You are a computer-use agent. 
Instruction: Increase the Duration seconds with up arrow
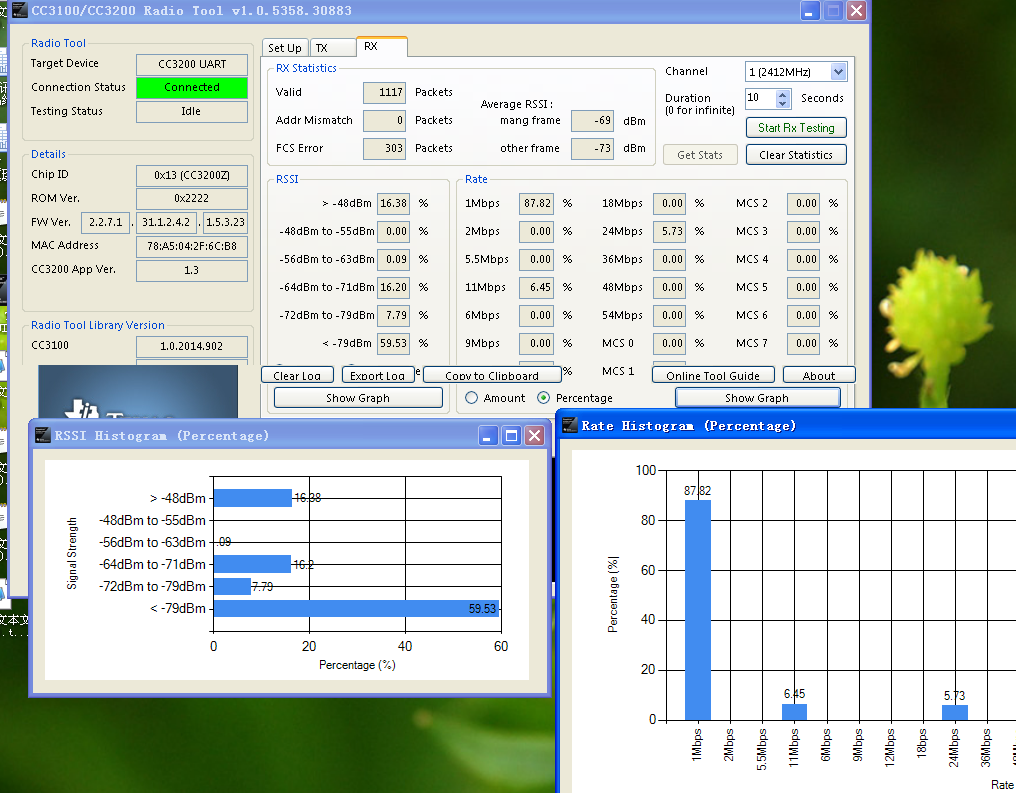point(783,94)
